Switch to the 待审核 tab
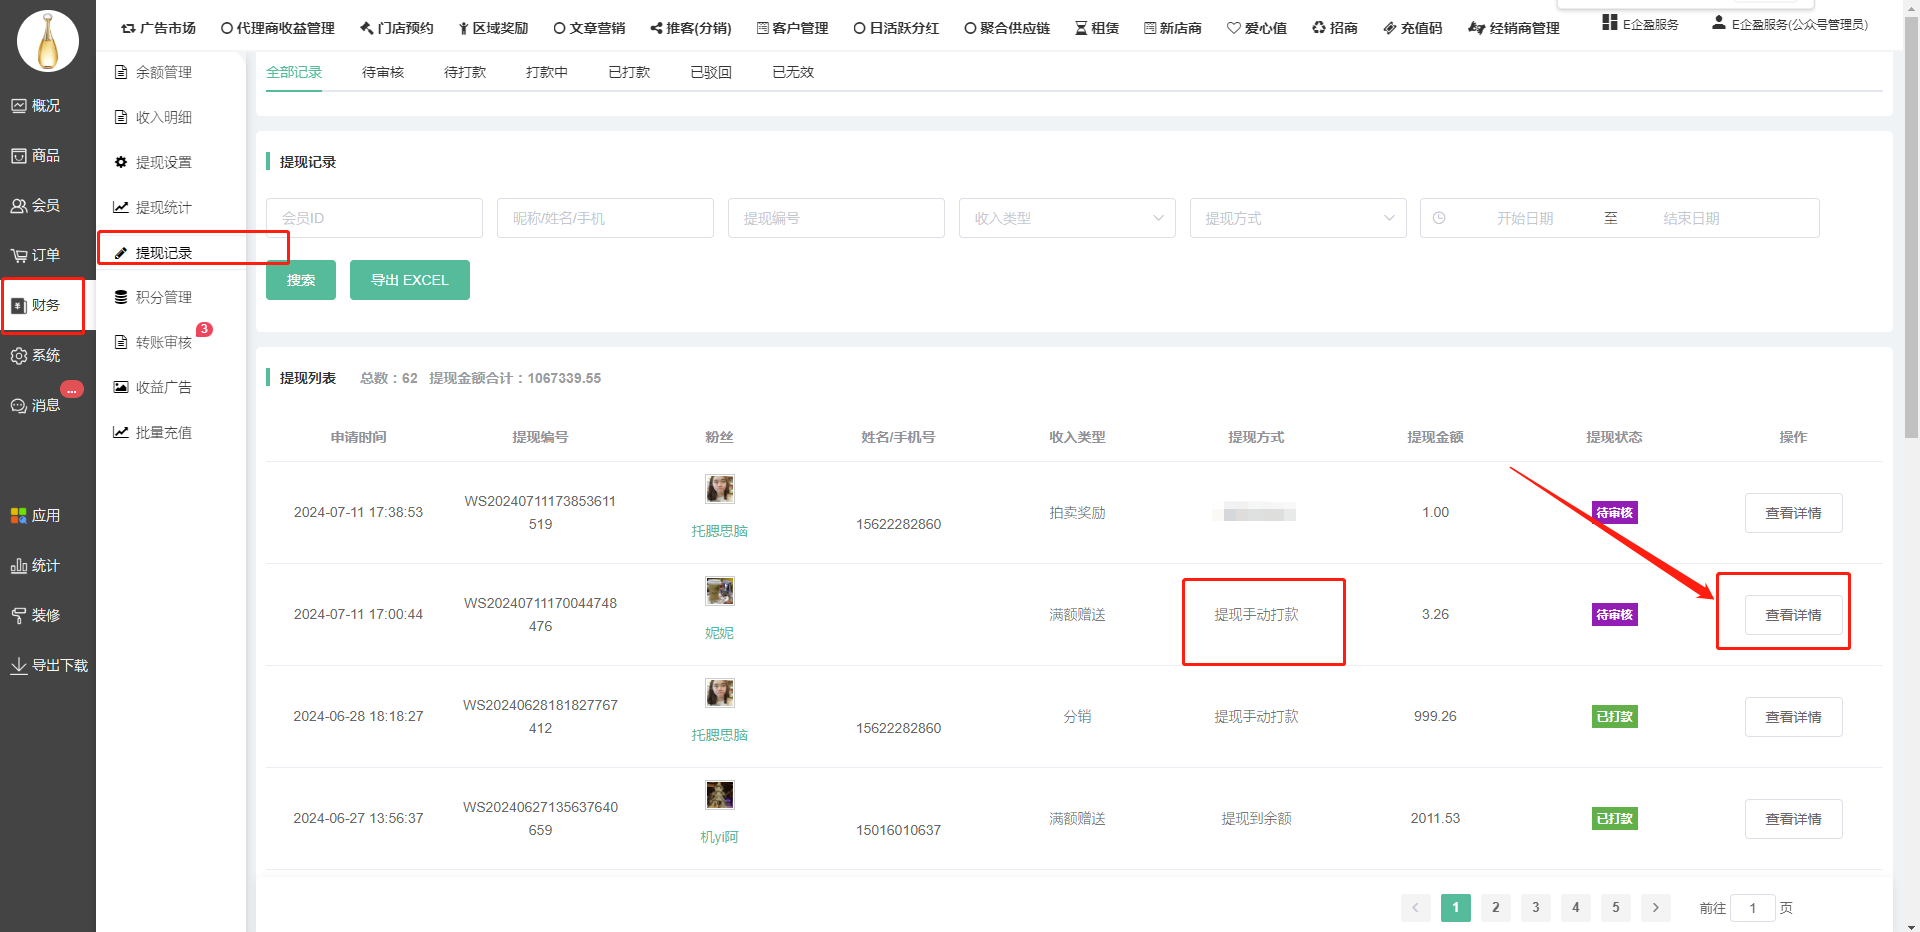This screenshot has height=932, width=1920. pyautogui.click(x=383, y=72)
